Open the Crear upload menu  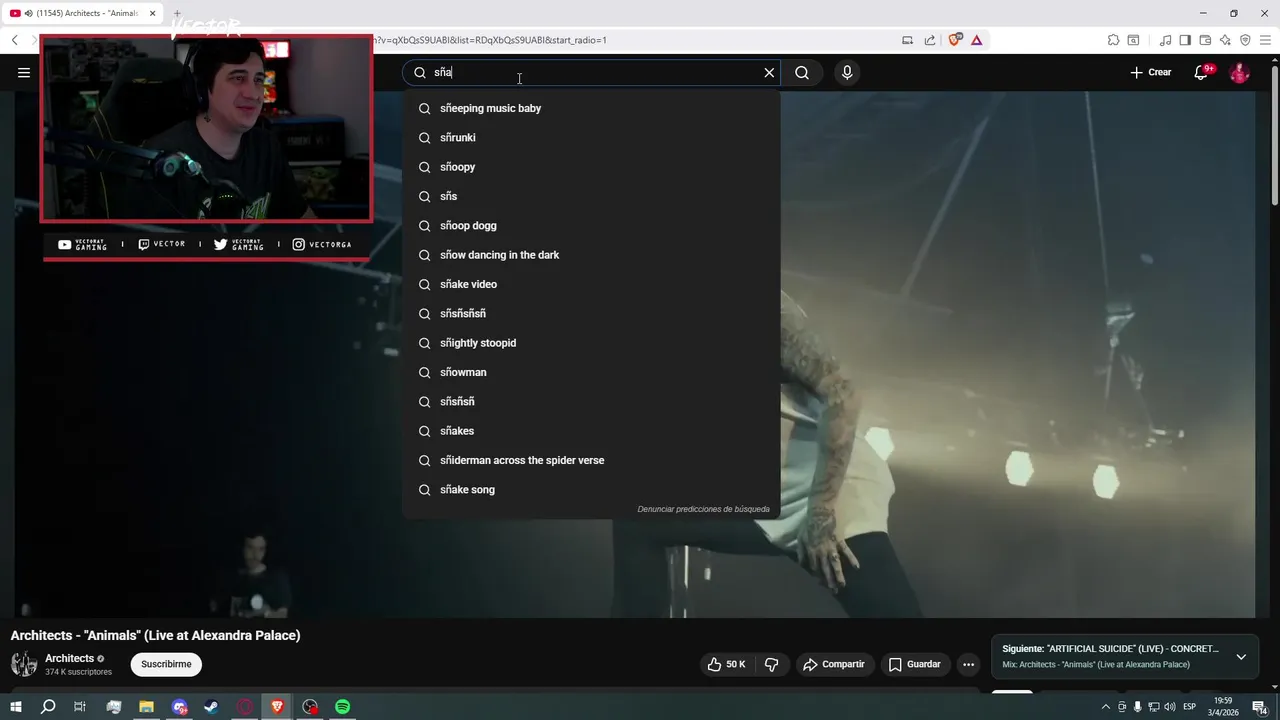point(1151,72)
